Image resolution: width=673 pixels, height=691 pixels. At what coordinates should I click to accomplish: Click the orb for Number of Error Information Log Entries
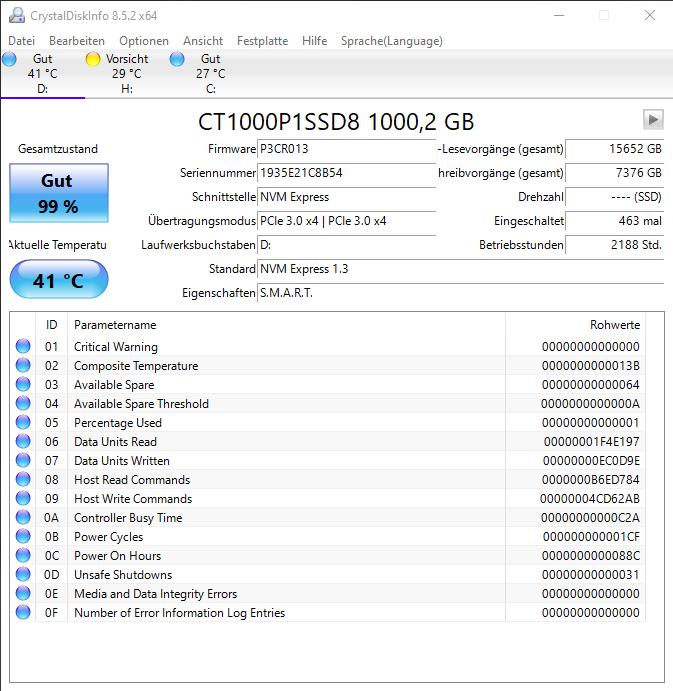[23, 612]
